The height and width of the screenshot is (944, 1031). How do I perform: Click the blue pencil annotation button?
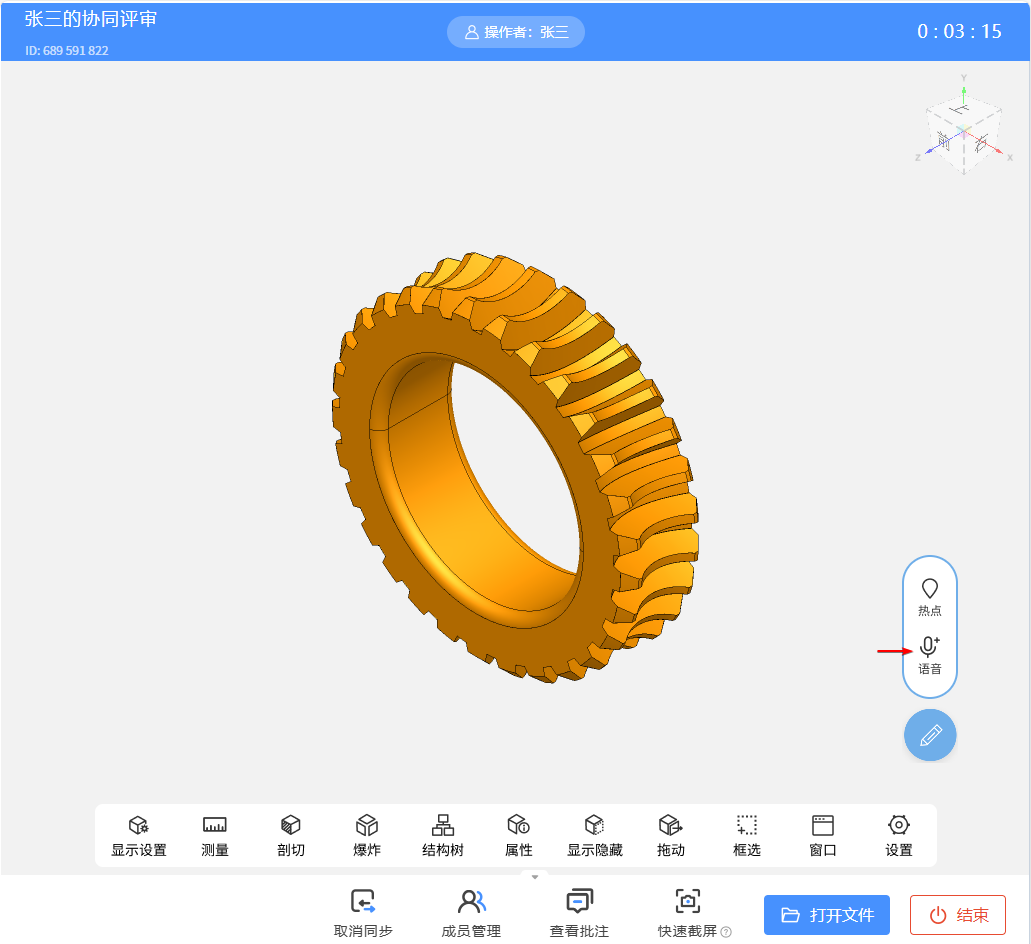coord(930,736)
